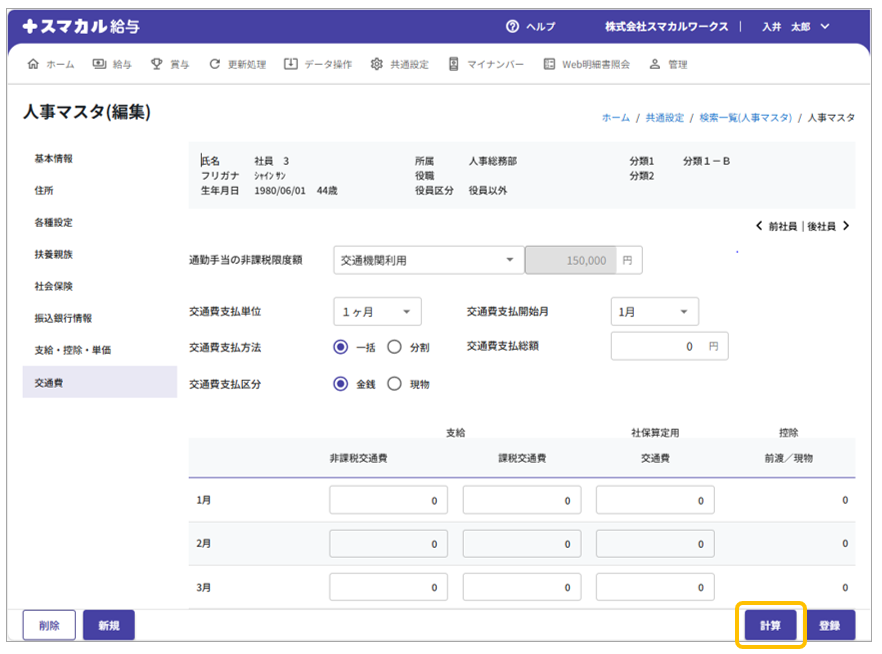
Task: Select the 分割 payment method radio button
Action: [394, 347]
